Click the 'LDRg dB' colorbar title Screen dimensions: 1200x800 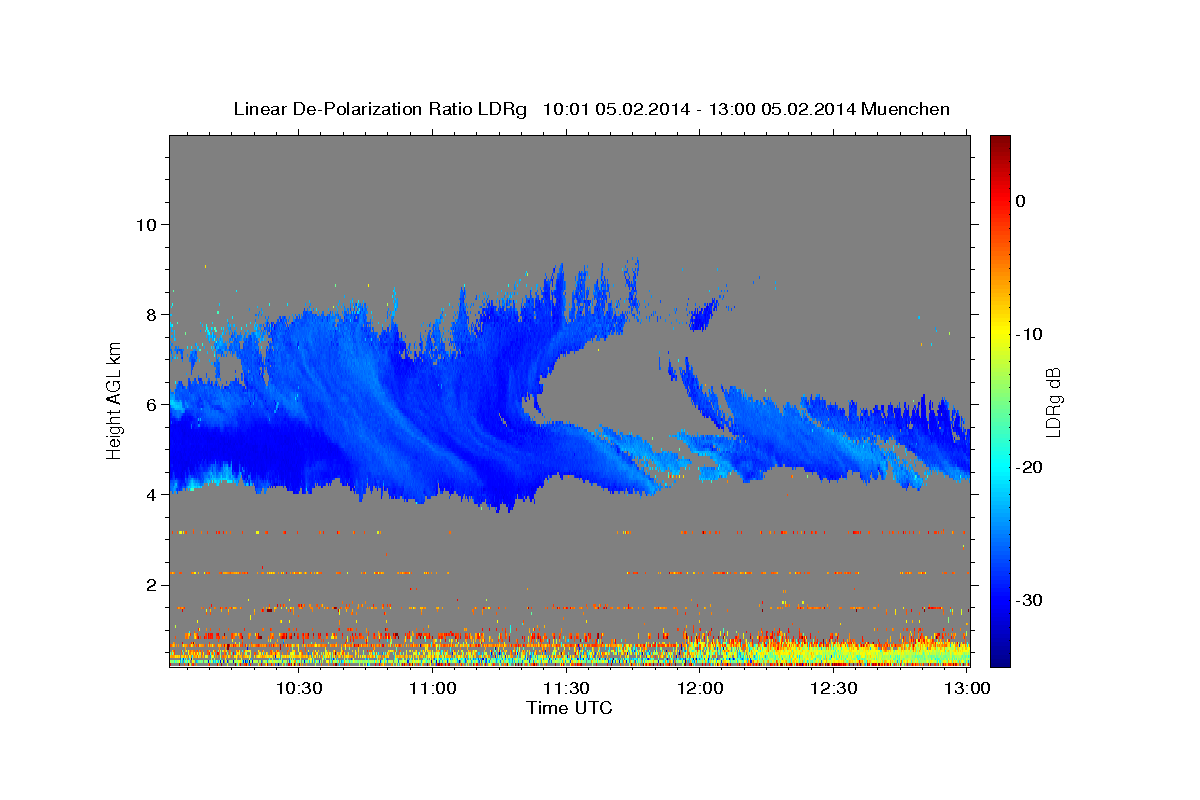point(1053,402)
